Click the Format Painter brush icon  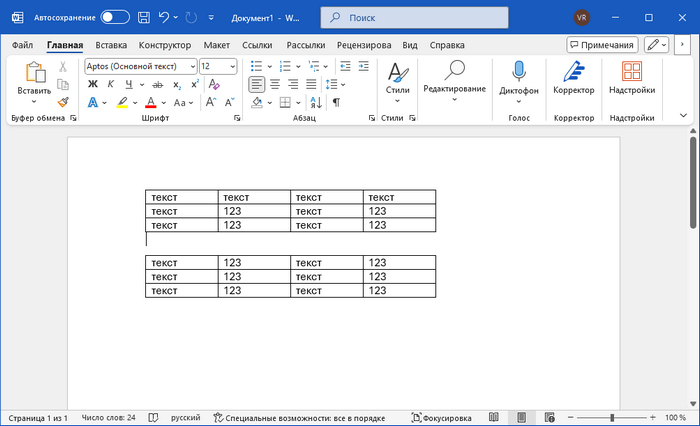pyautogui.click(x=63, y=102)
